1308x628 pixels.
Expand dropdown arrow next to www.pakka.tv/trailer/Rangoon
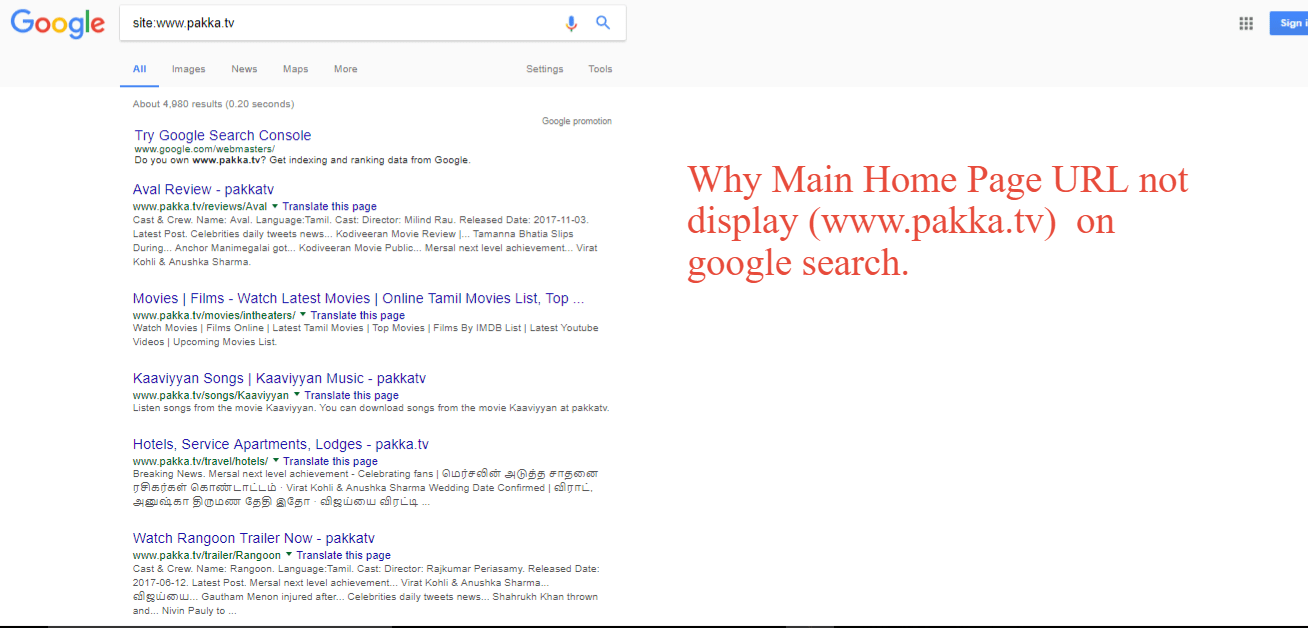[x=289, y=555]
